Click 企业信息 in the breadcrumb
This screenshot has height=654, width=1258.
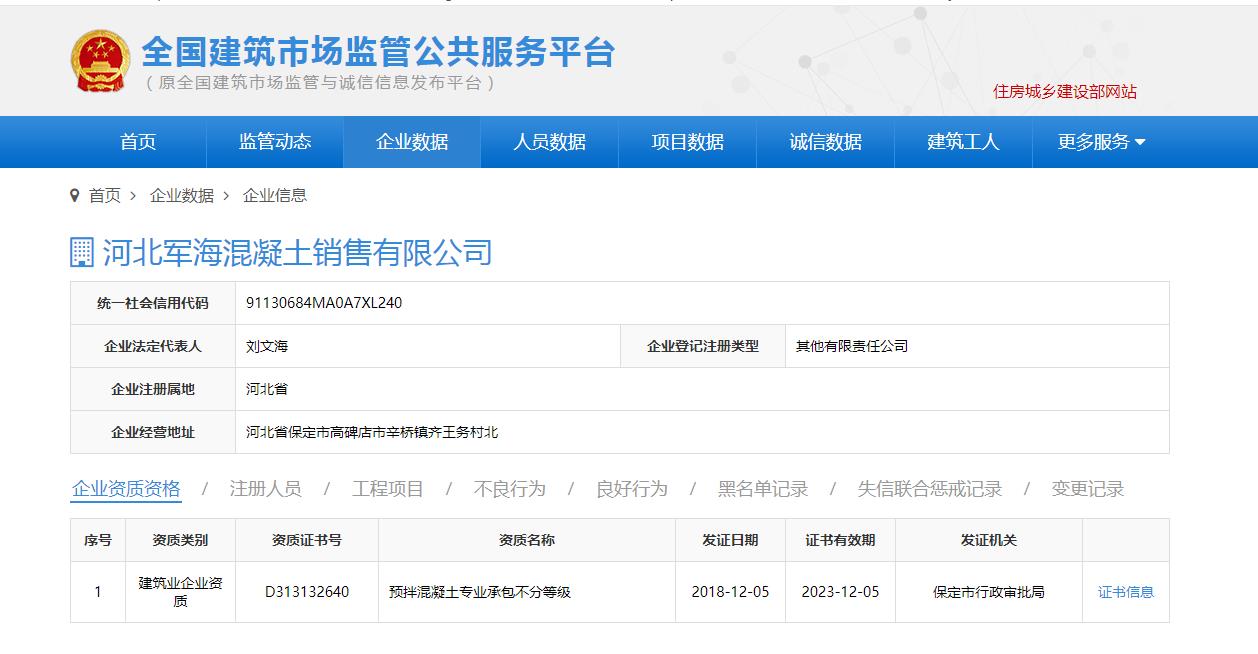(275, 195)
